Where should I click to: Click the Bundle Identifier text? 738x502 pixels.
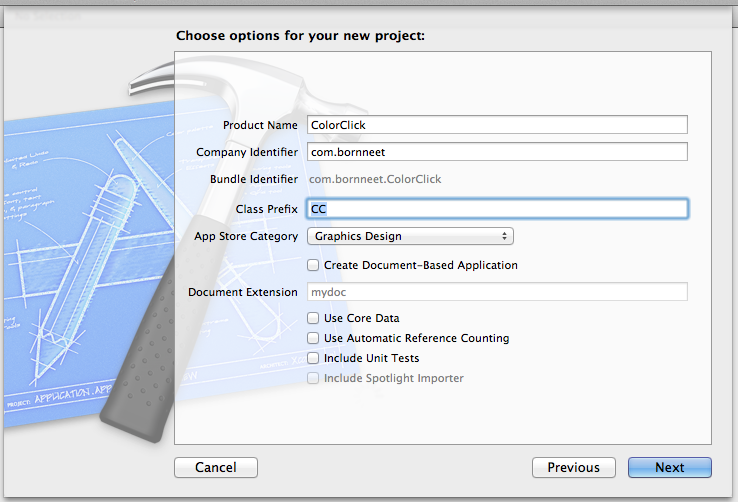375,179
